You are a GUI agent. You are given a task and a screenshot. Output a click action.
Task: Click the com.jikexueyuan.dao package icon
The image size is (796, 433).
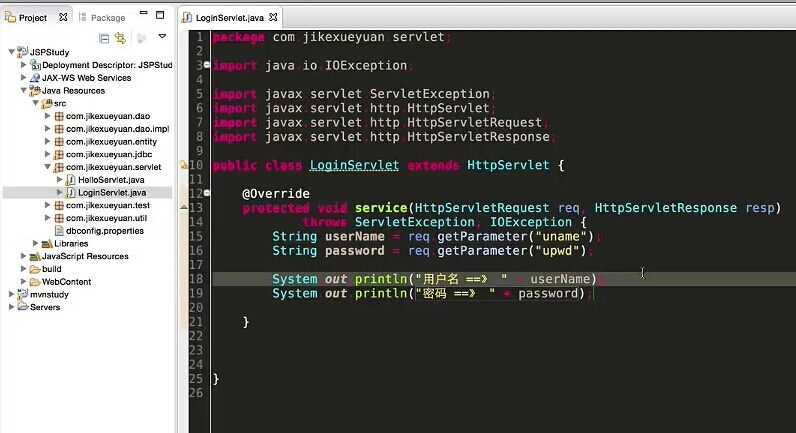[x=59, y=116]
